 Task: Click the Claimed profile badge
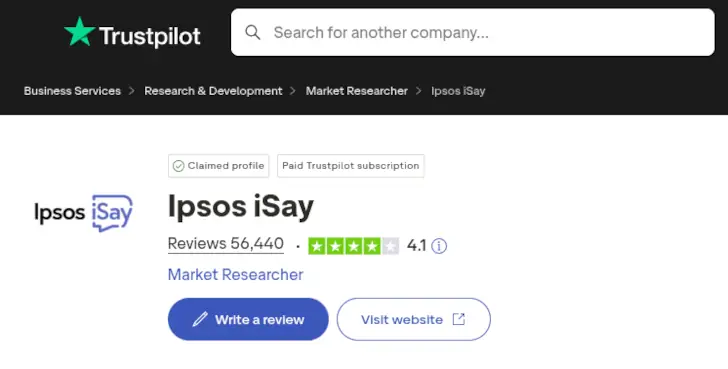tap(218, 166)
